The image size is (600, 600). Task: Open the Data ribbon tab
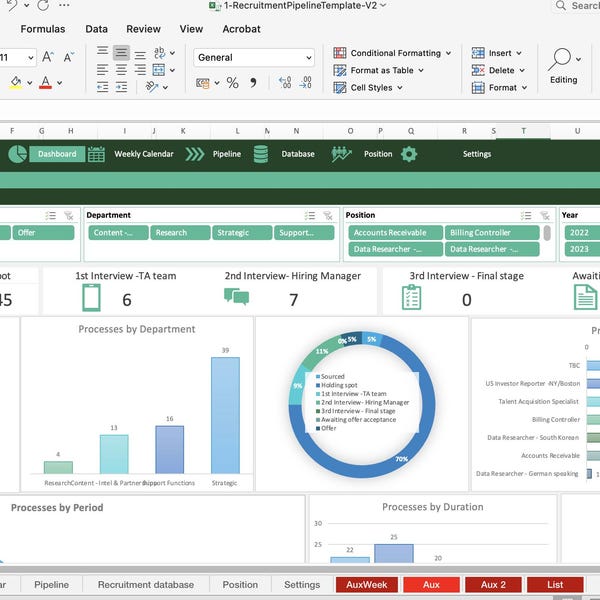96,29
